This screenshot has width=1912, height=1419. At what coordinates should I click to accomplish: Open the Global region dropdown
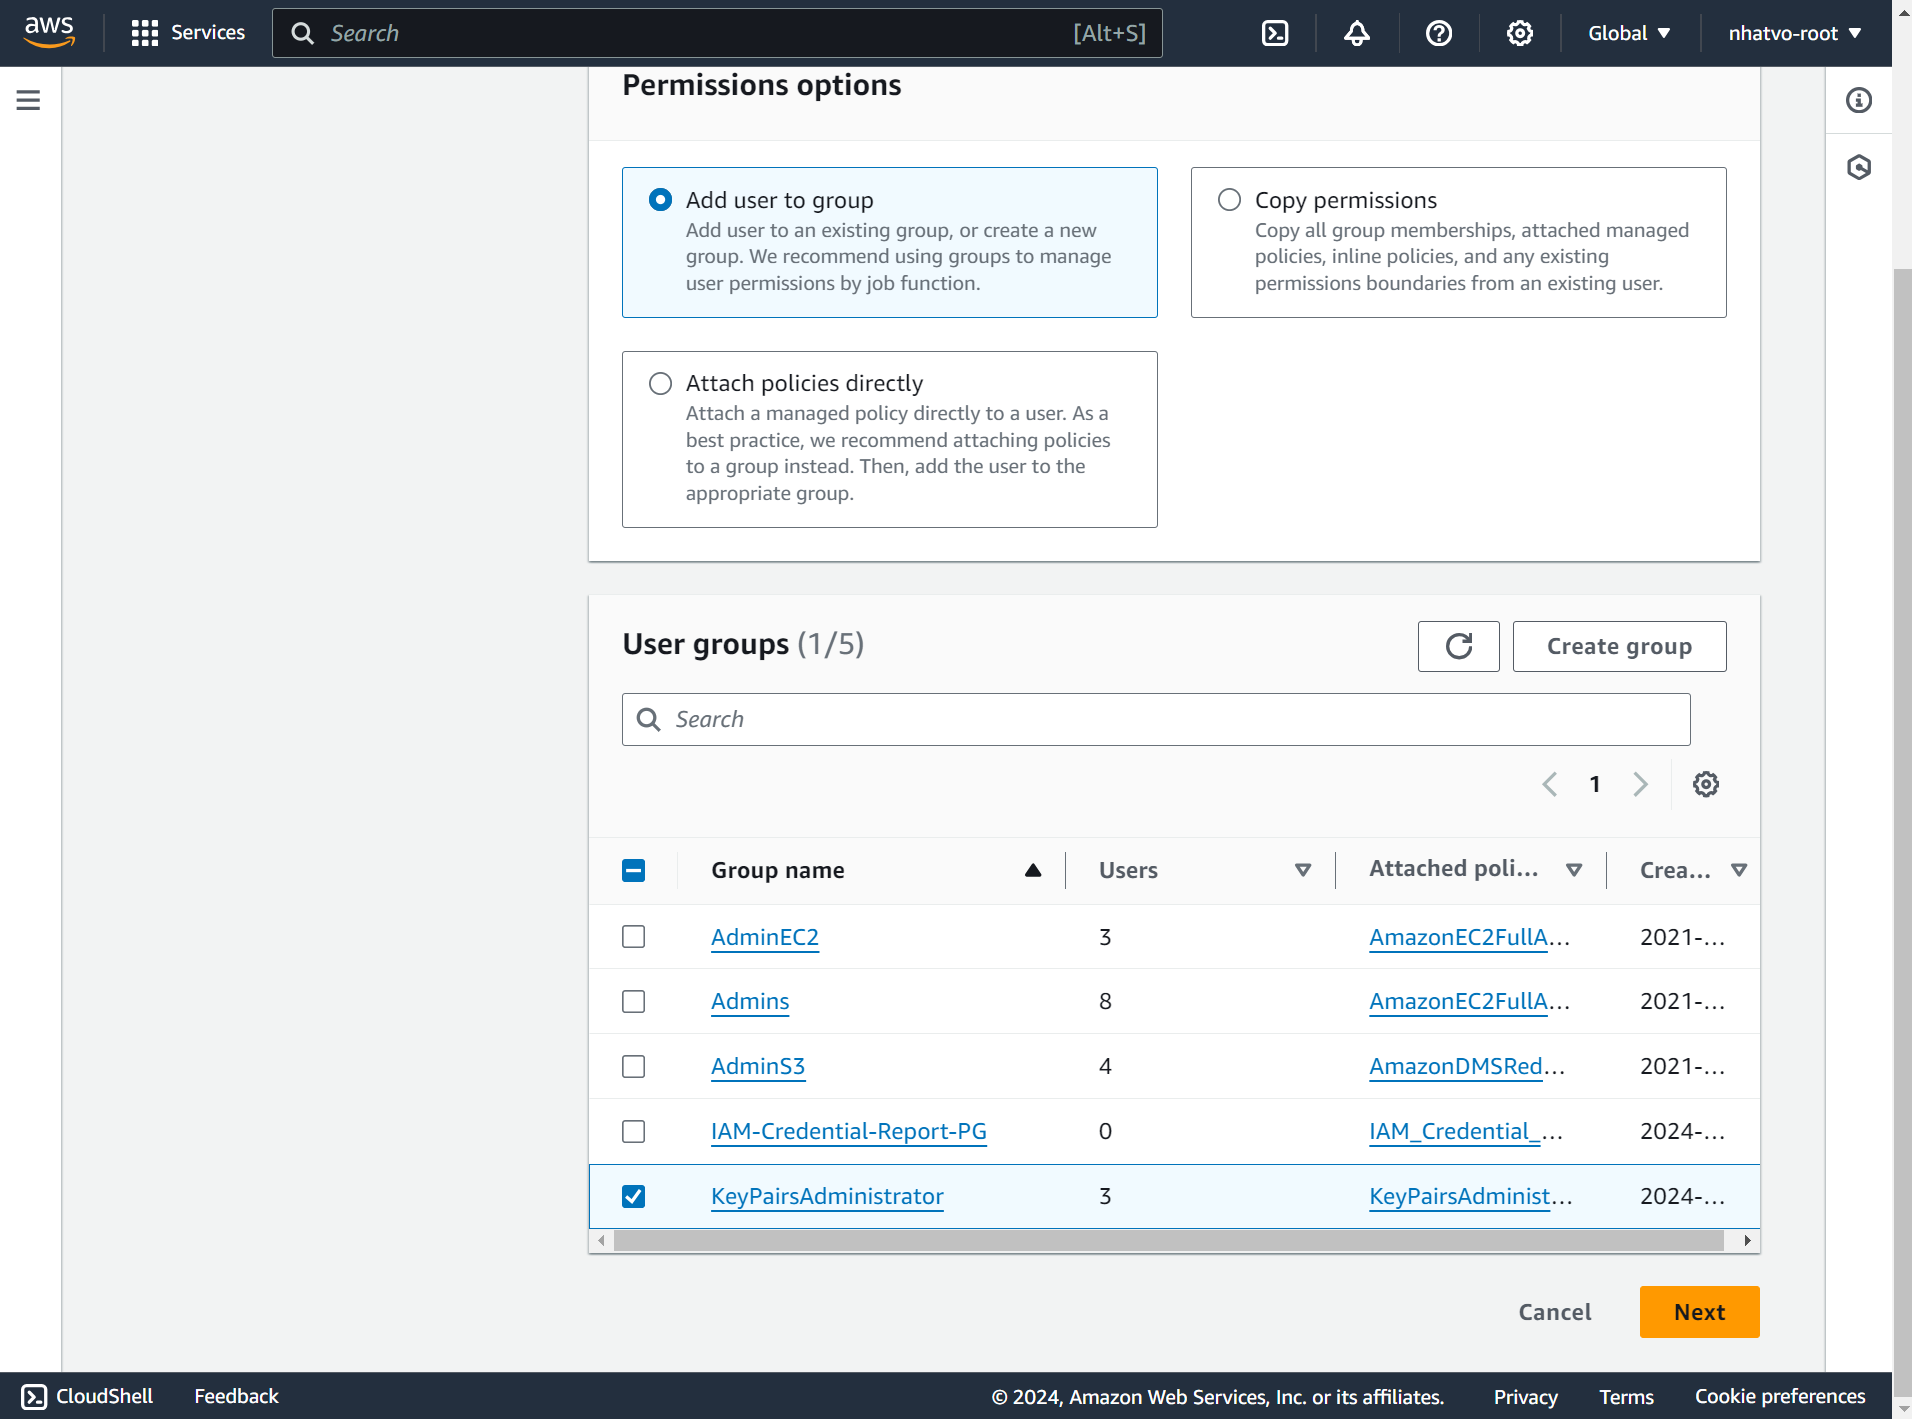(x=1629, y=33)
